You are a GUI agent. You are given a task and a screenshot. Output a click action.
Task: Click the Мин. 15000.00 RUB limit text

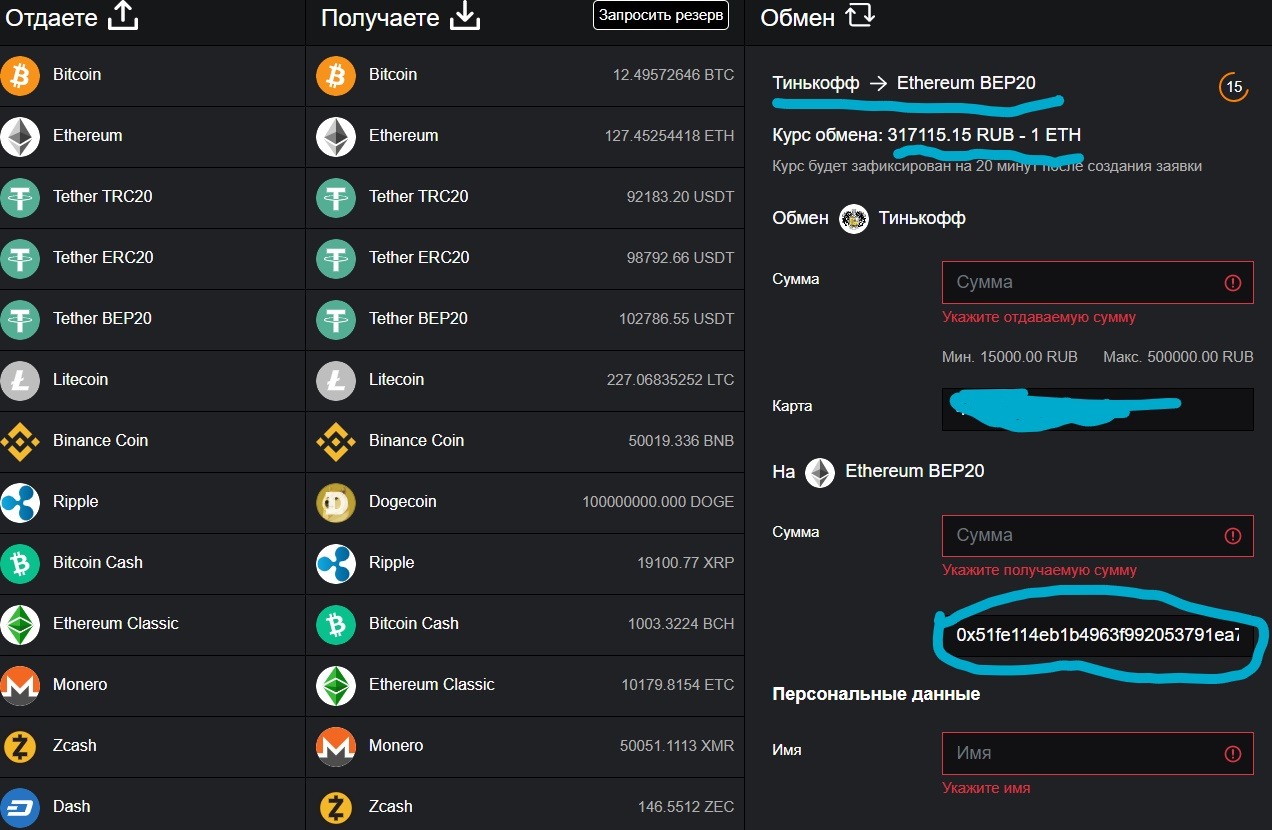(x=1010, y=357)
